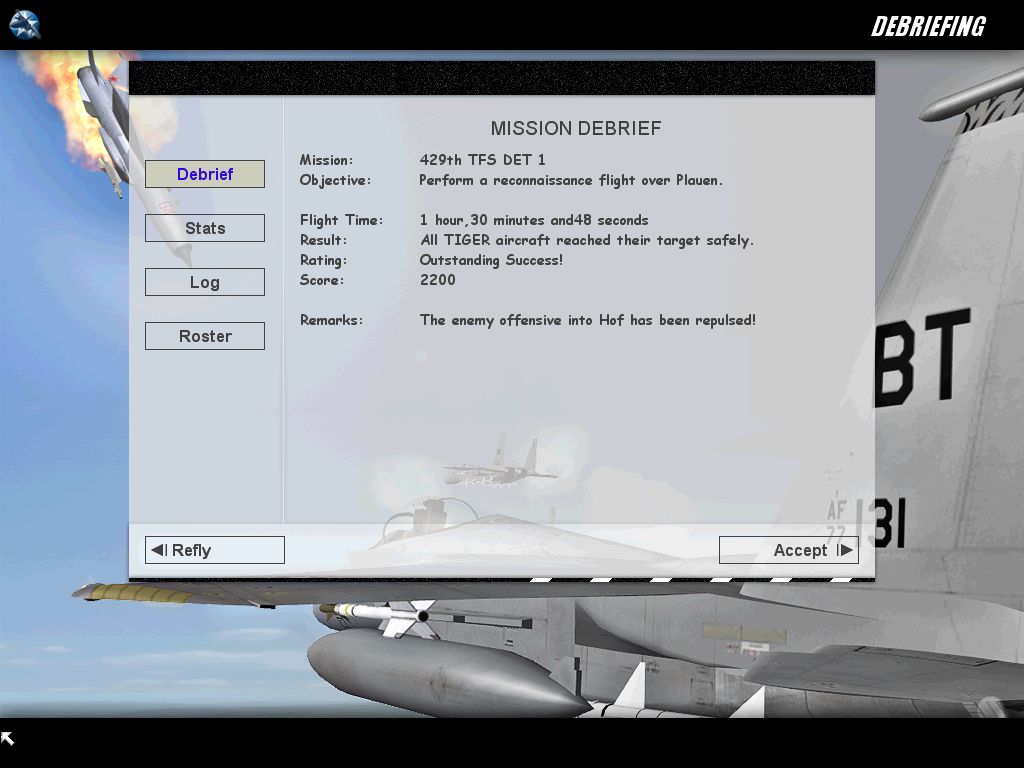Switch to the Log tab
This screenshot has height=768, width=1024.
coord(205,282)
